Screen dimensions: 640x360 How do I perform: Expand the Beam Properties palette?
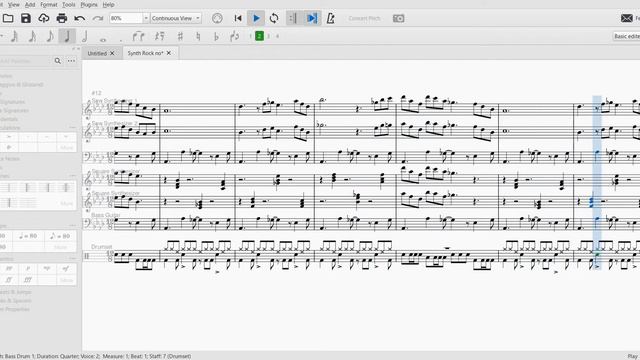(x=14, y=309)
